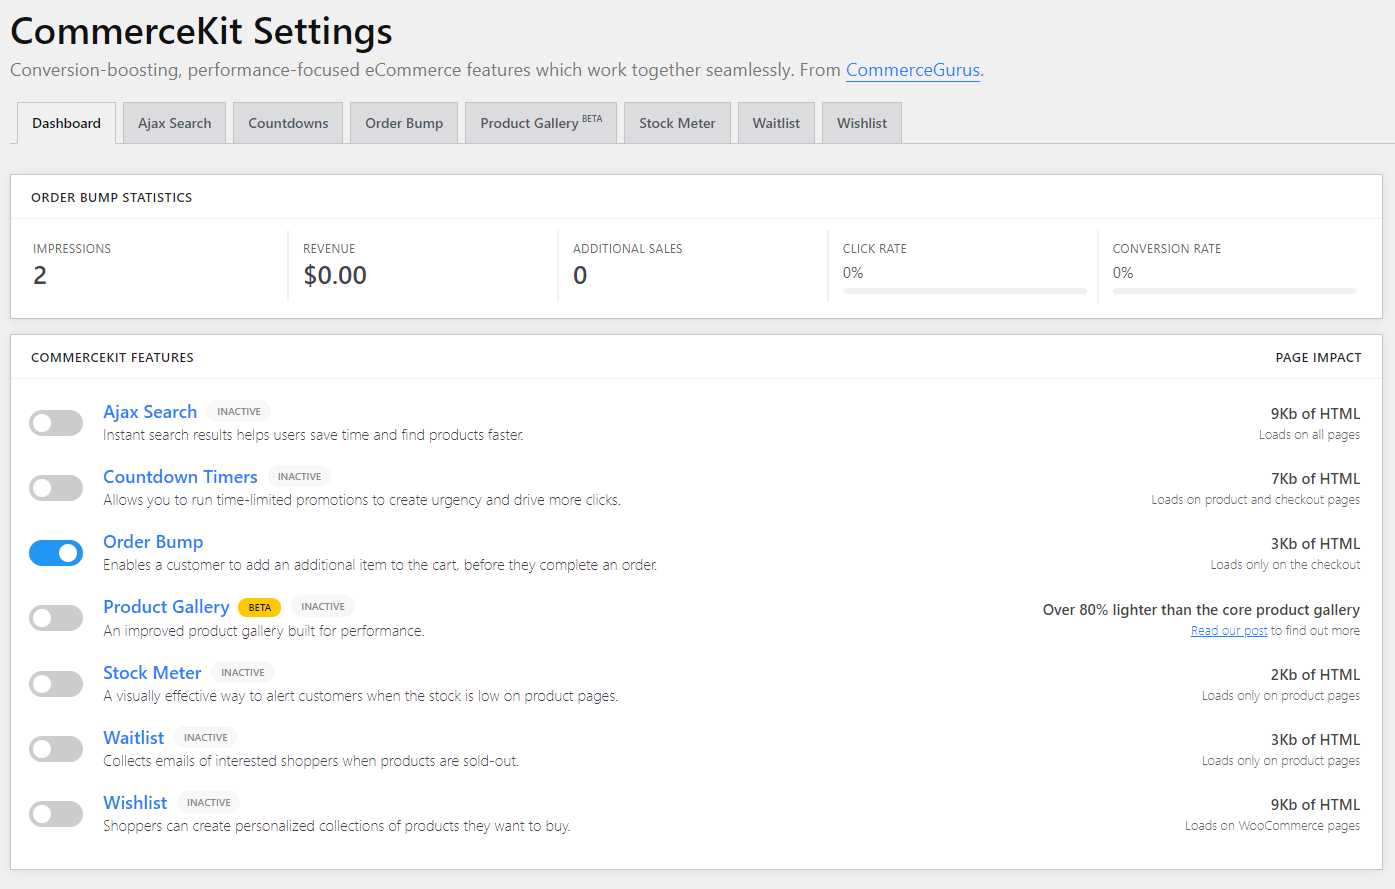Viewport: 1395px width, 889px height.
Task: Switch on the Stock Meter toggle
Action: (x=56, y=684)
